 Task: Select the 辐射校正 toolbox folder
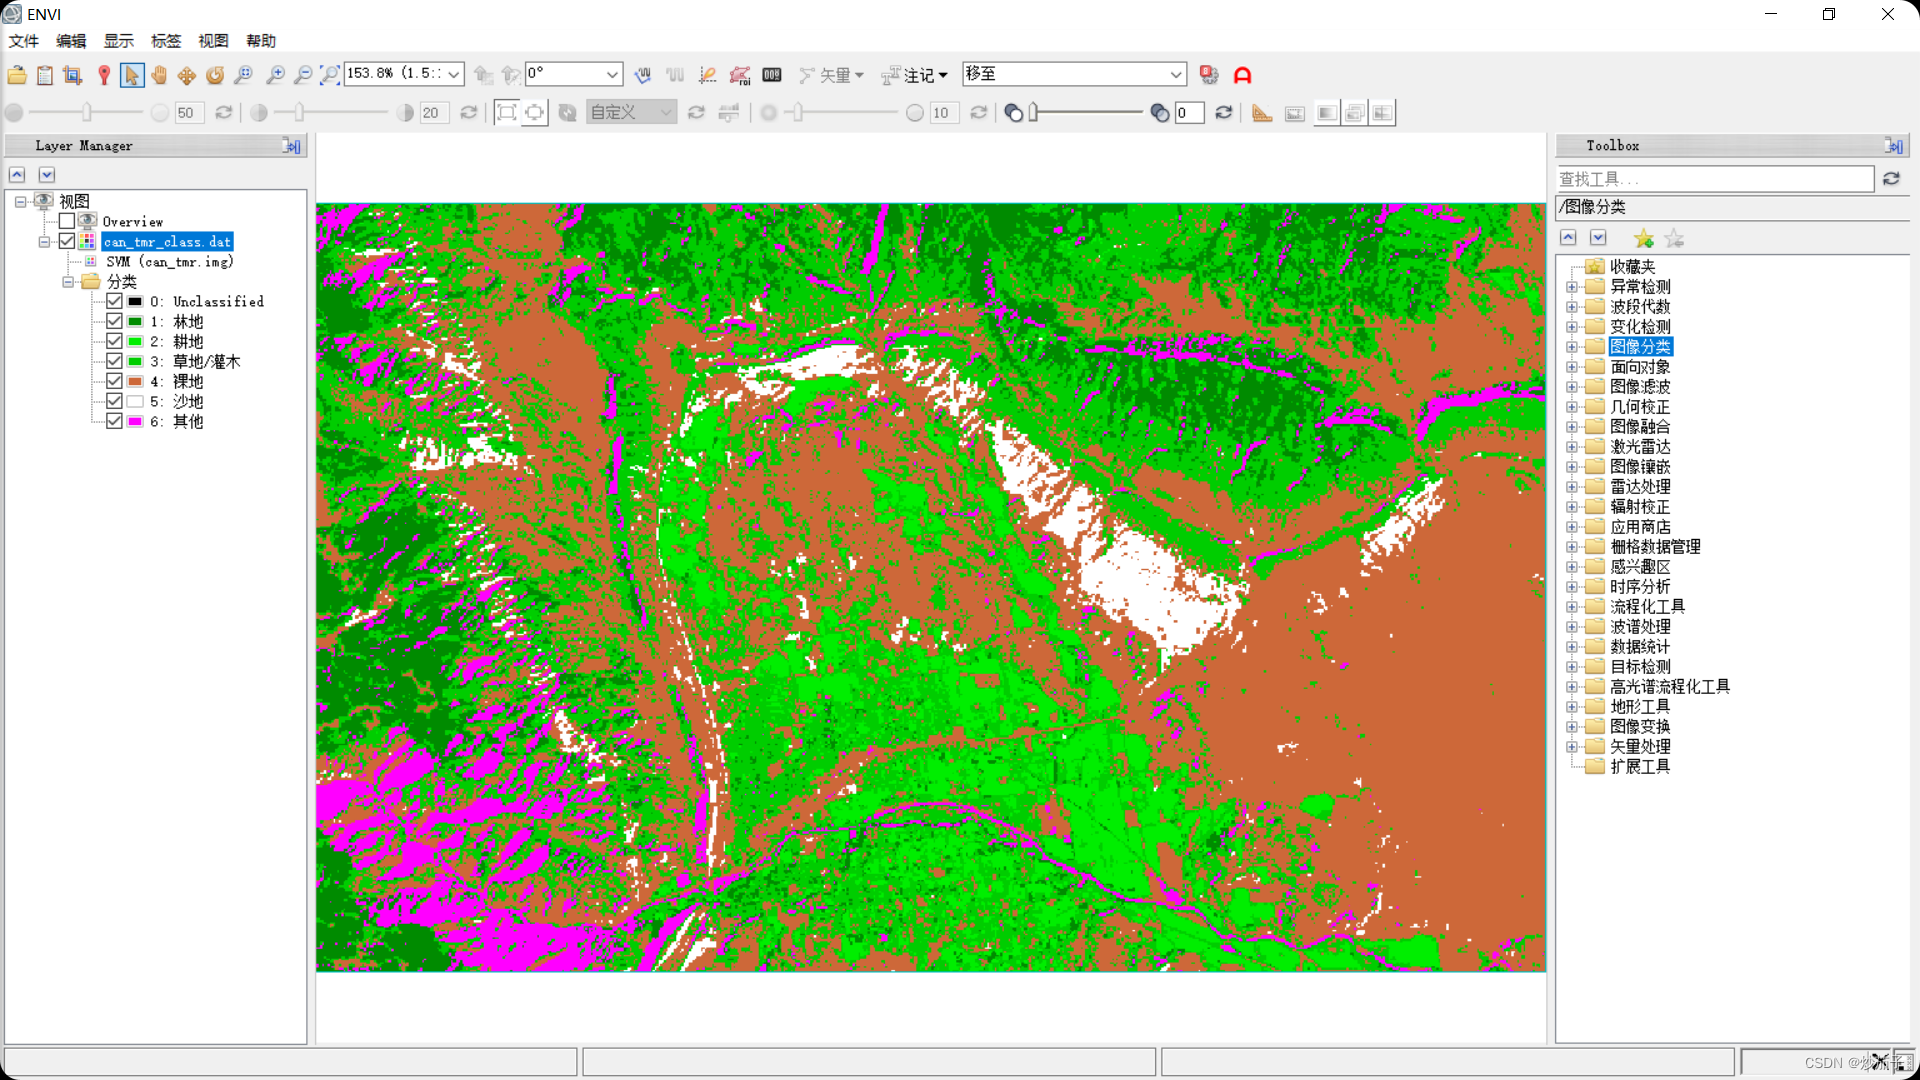pyautogui.click(x=1640, y=507)
